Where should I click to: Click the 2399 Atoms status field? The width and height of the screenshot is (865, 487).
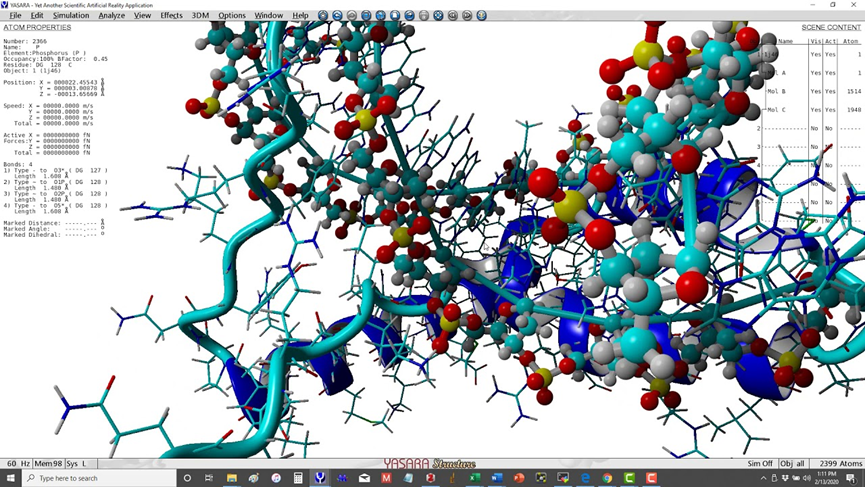click(841, 463)
